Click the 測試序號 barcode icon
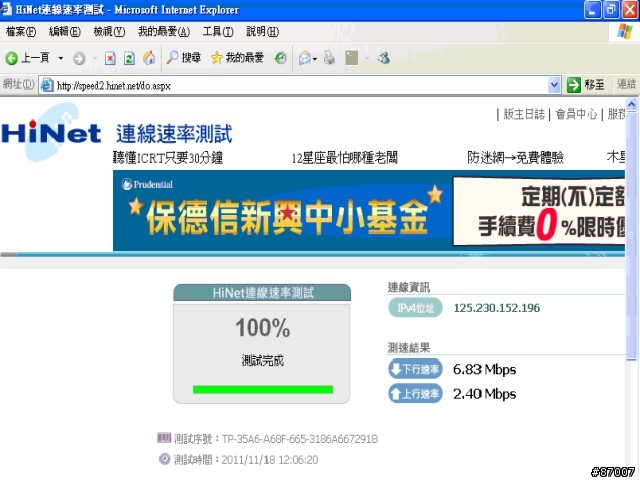 coord(164,438)
